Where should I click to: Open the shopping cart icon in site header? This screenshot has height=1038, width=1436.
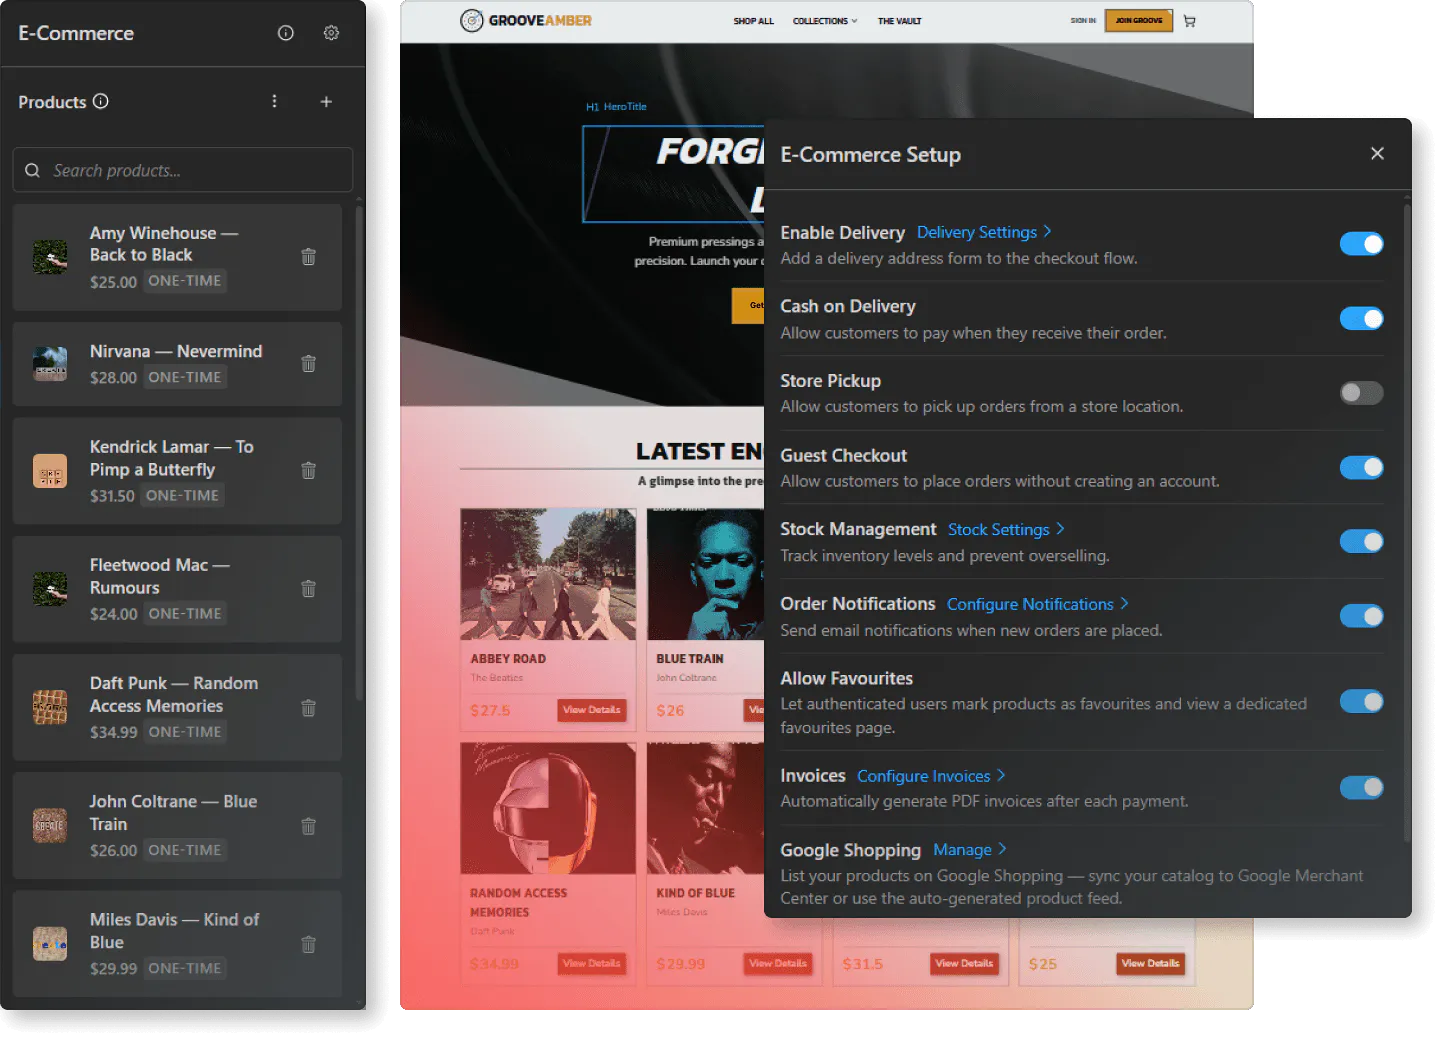pos(1189,21)
